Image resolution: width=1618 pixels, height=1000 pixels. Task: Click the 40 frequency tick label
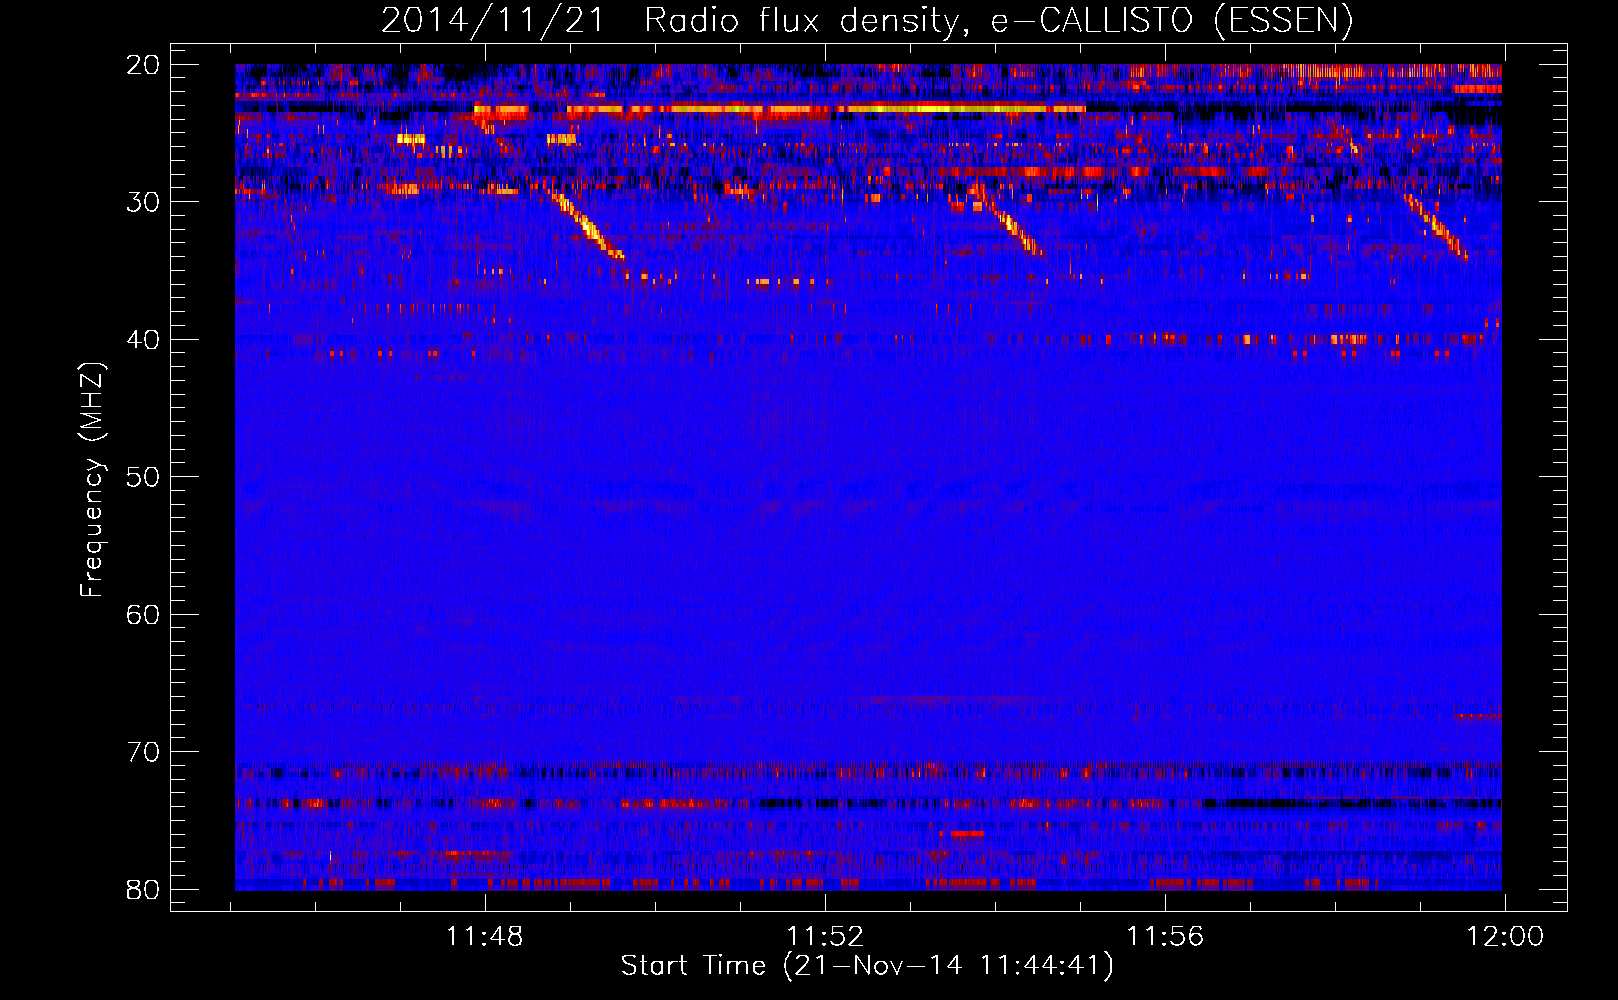point(144,340)
